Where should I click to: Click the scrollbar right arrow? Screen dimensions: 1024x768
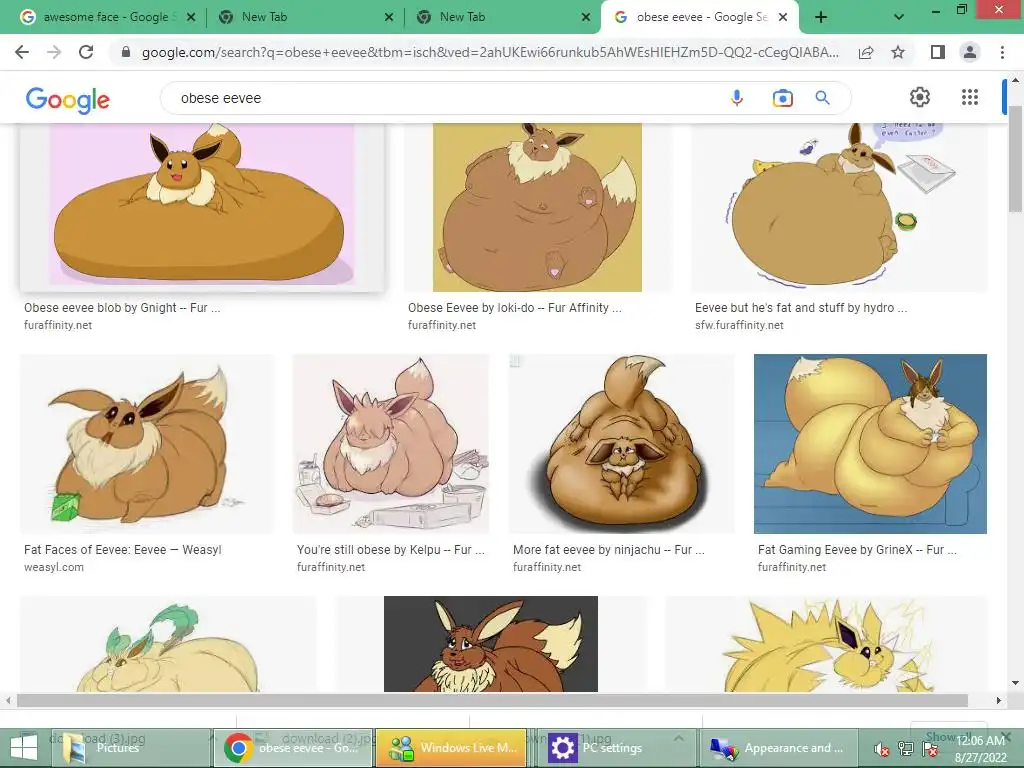999,700
